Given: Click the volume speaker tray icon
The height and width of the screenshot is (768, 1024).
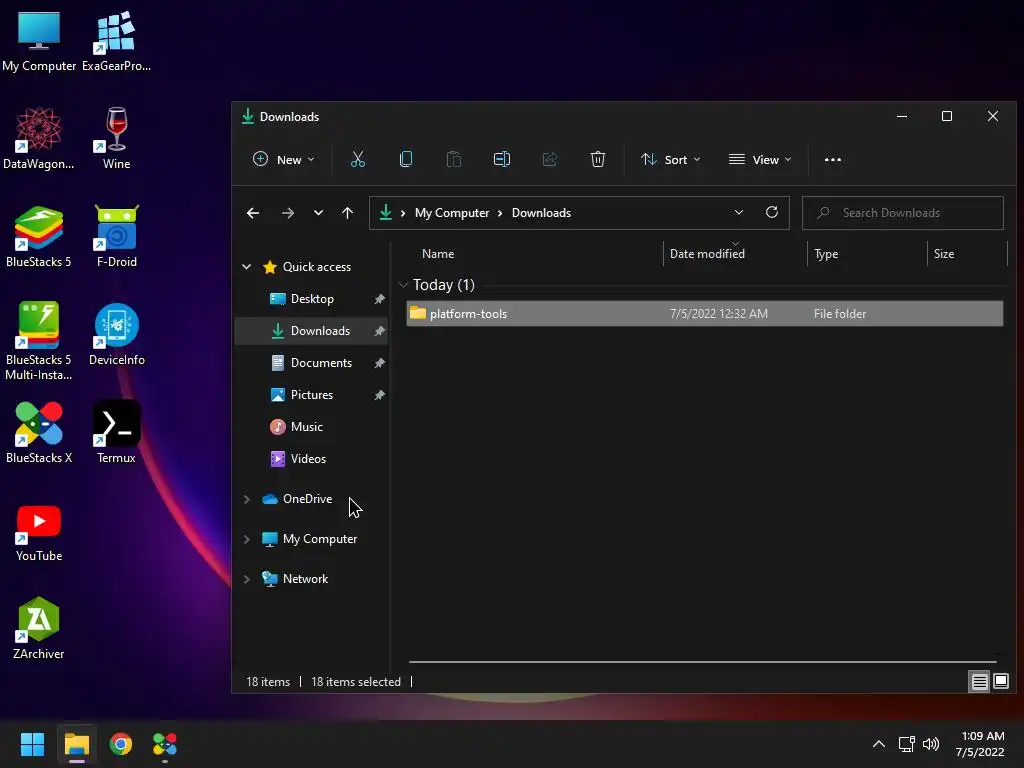Looking at the screenshot, I should pos(931,744).
